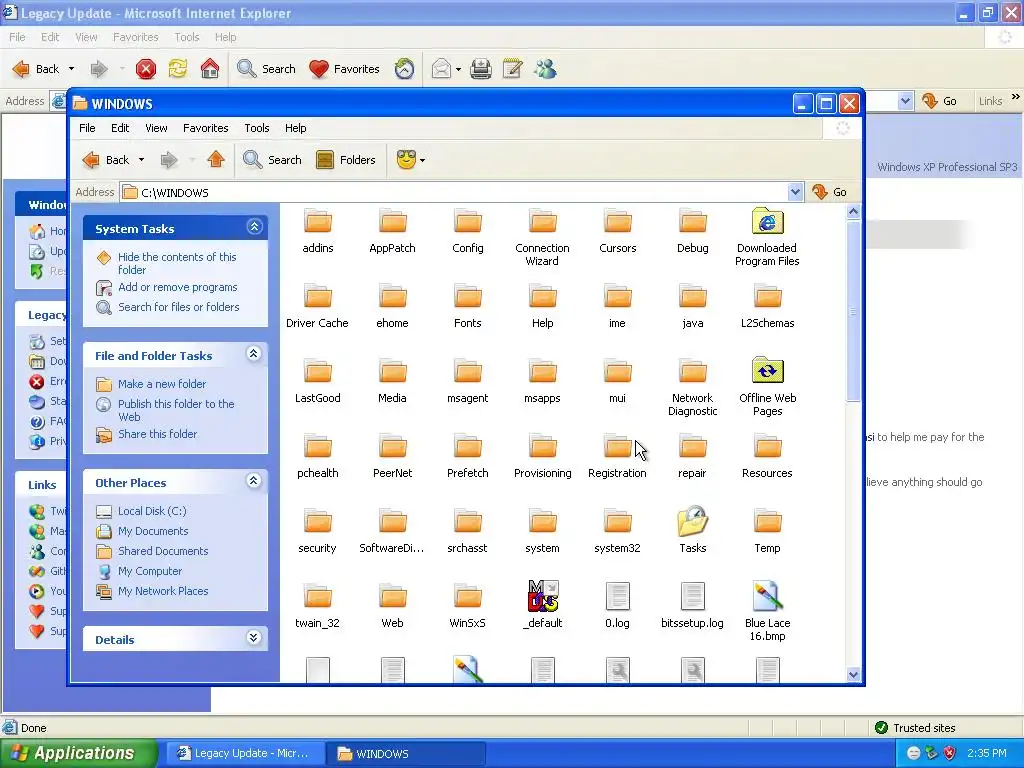Click Home icon in Internet Explorer toolbar
The height and width of the screenshot is (768, 1024).
[x=210, y=69]
